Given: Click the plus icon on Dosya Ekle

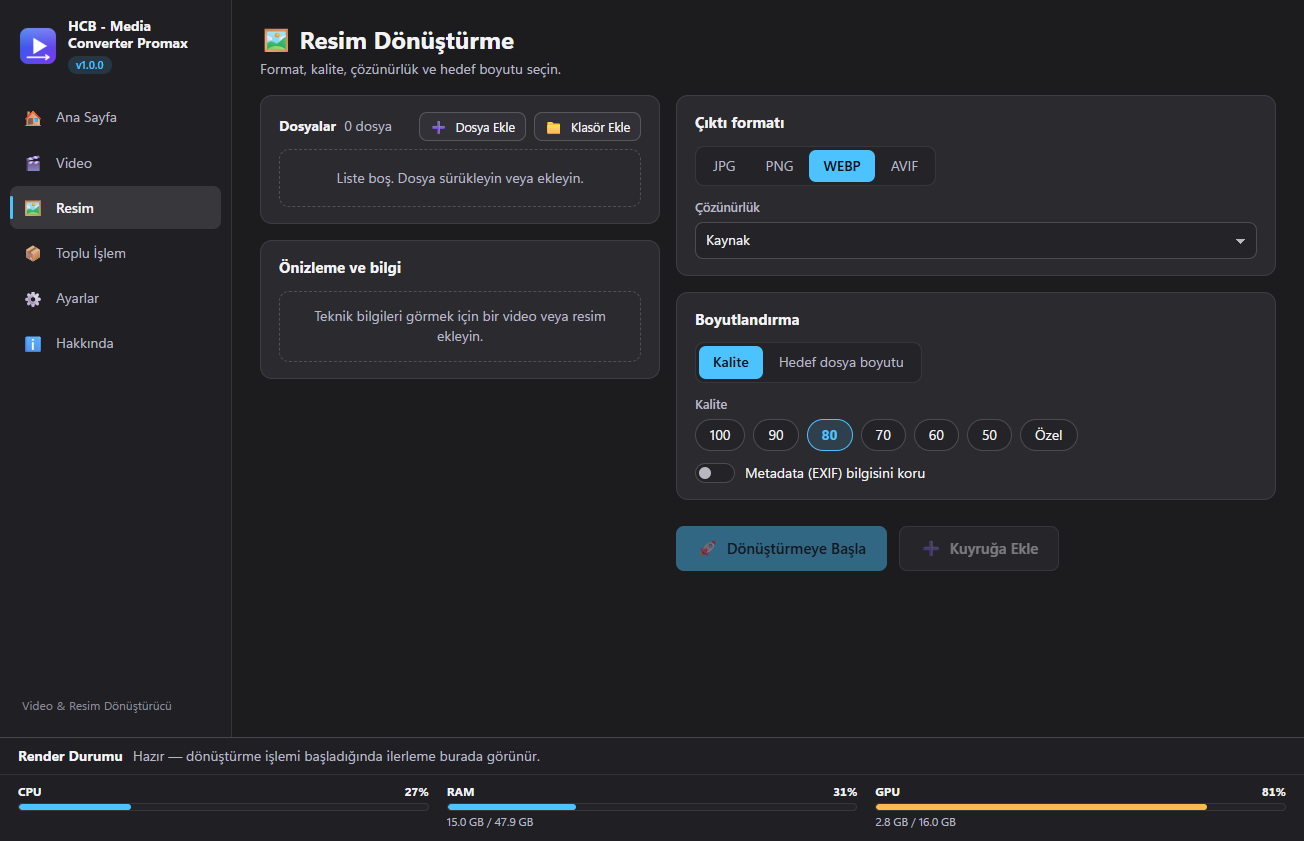Looking at the screenshot, I should coord(438,127).
